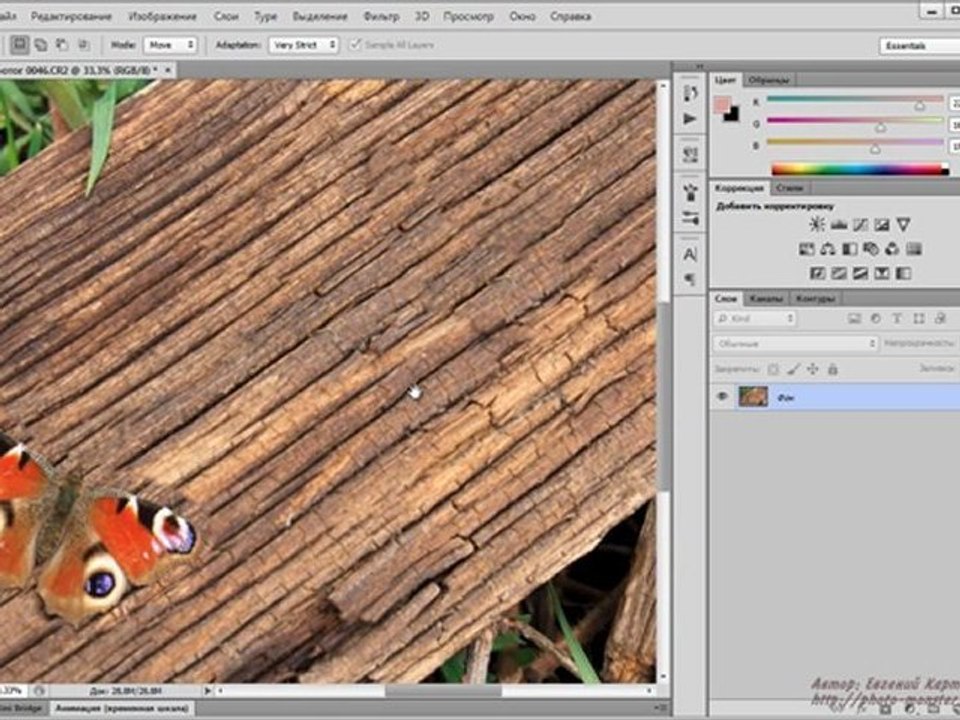Toggle lock transparent pixels

coord(774,369)
